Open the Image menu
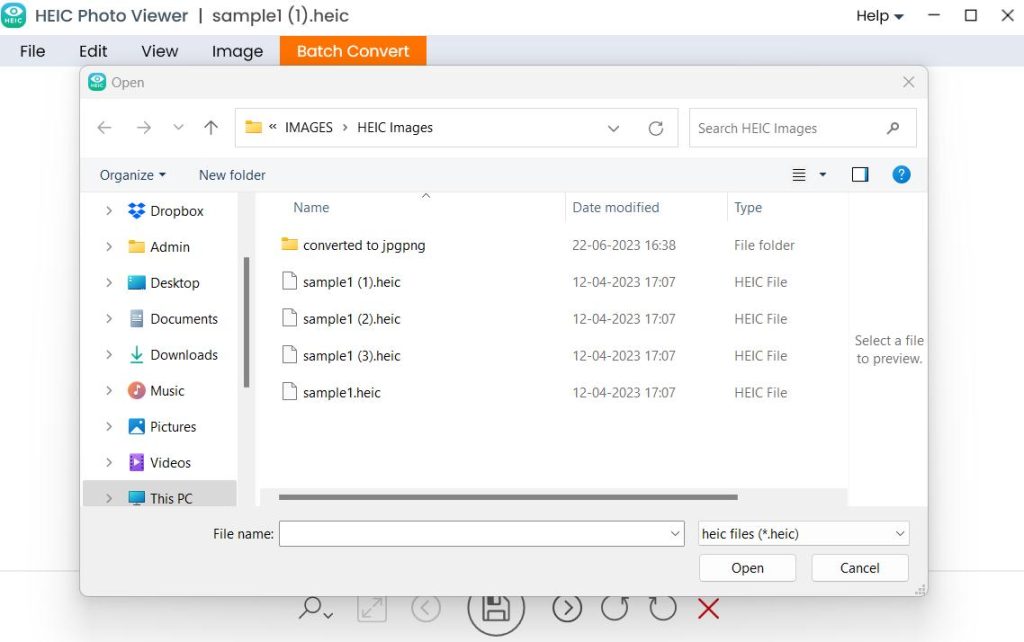The height and width of the screenshot is (642, 1024). 237,51
